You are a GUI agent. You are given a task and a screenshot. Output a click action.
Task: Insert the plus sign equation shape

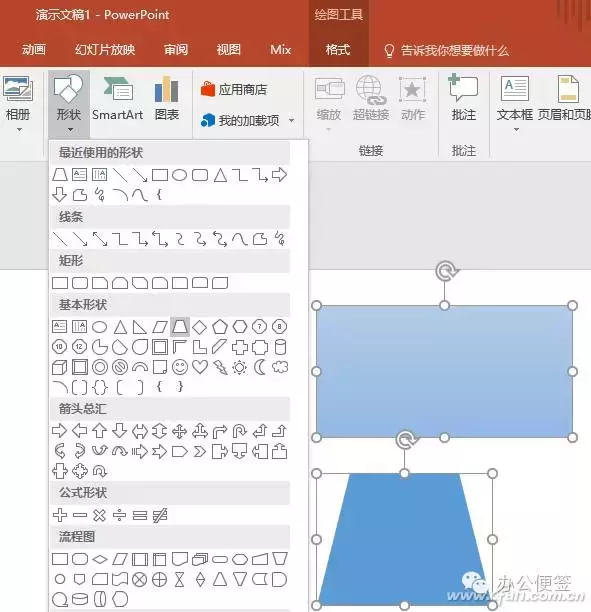tap(60, 515)
